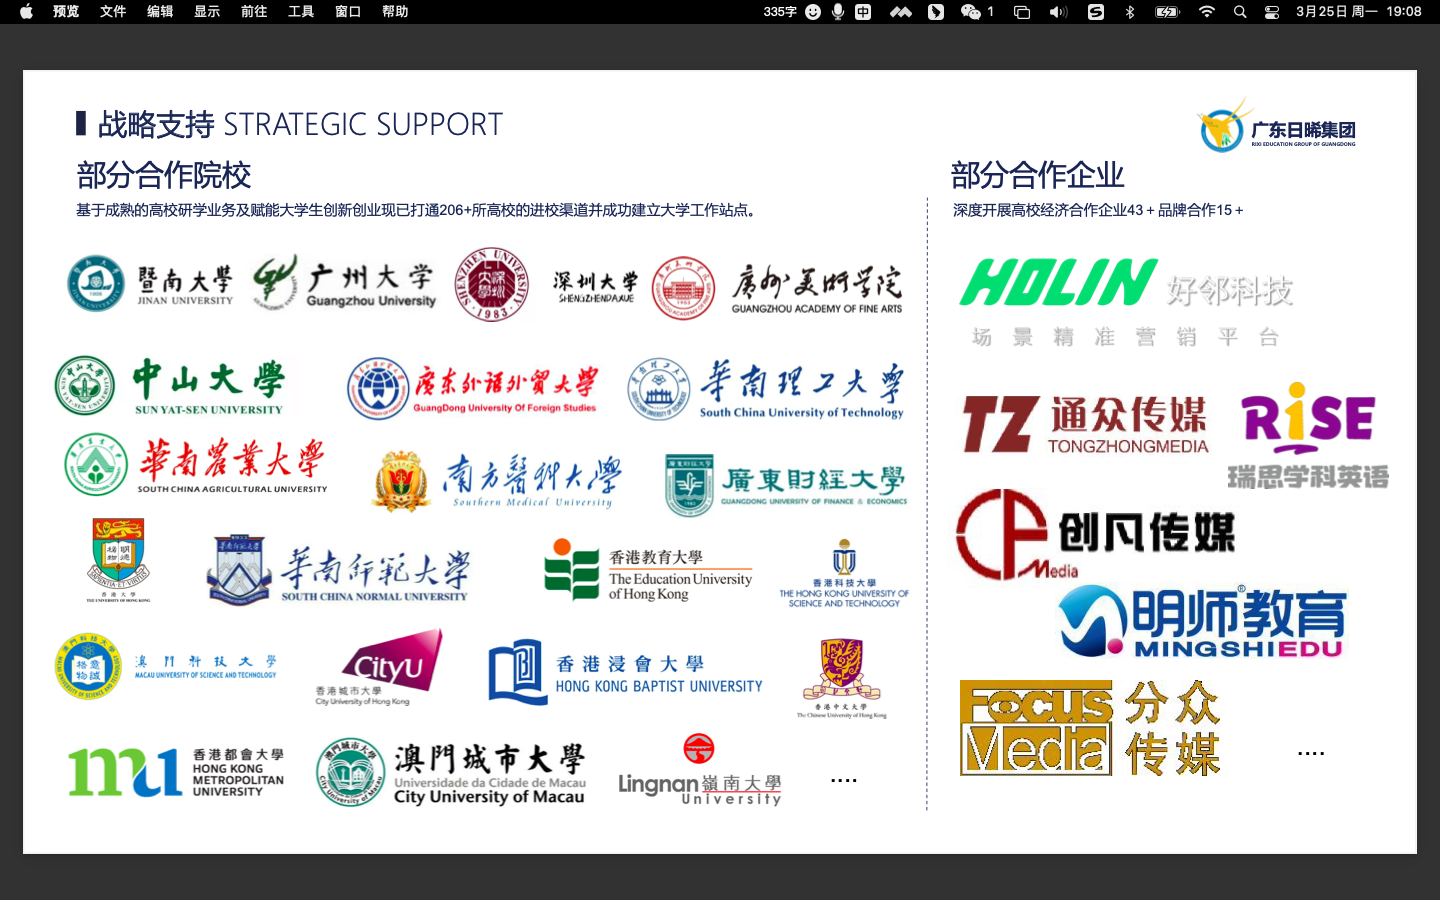The image size is (1440, 900).
Task: Click the microphone icon in menu bar
Action: tap(838, 12)
